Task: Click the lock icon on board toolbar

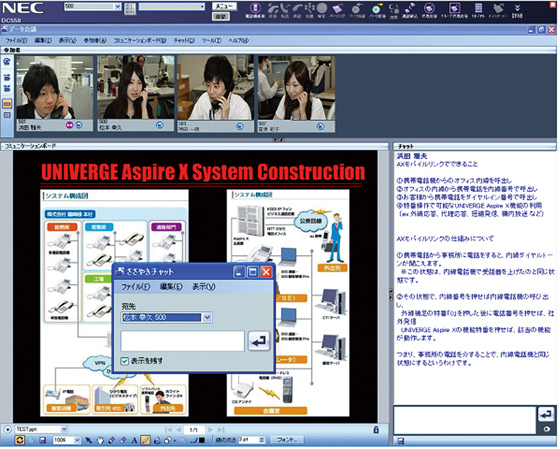Action: point(376,430)
